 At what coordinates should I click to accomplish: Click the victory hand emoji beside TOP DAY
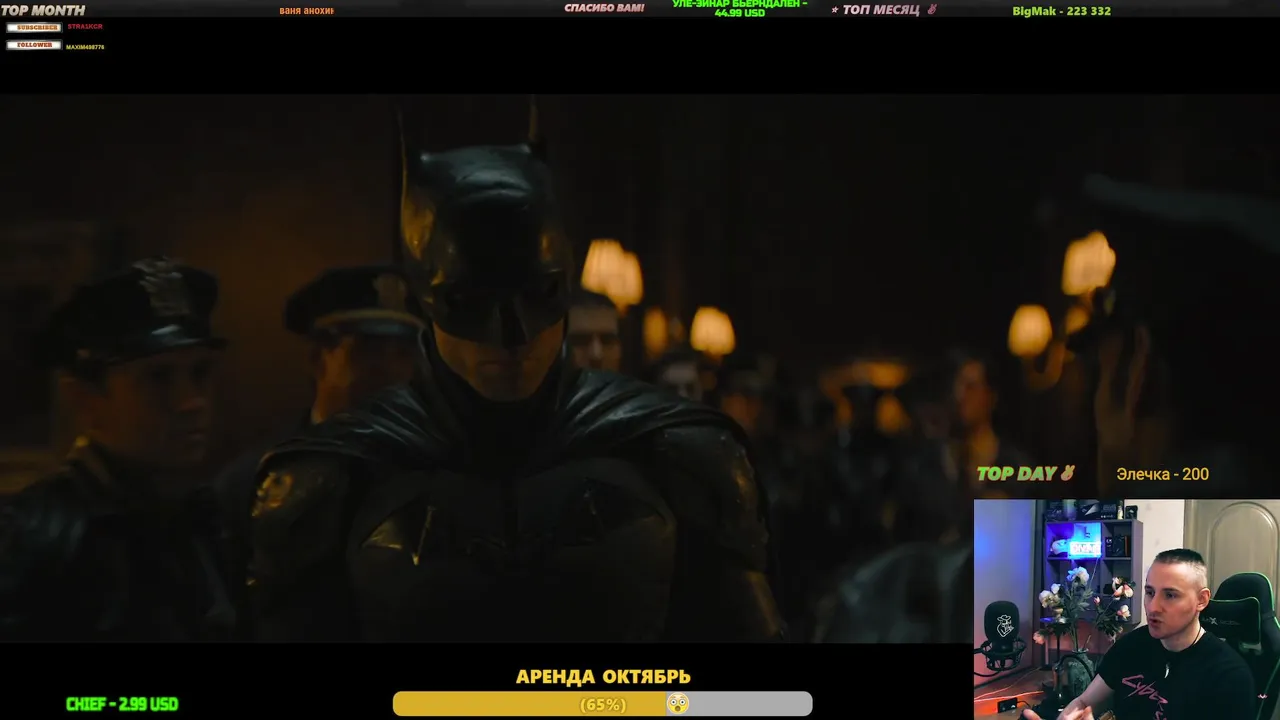point(1067,473)
